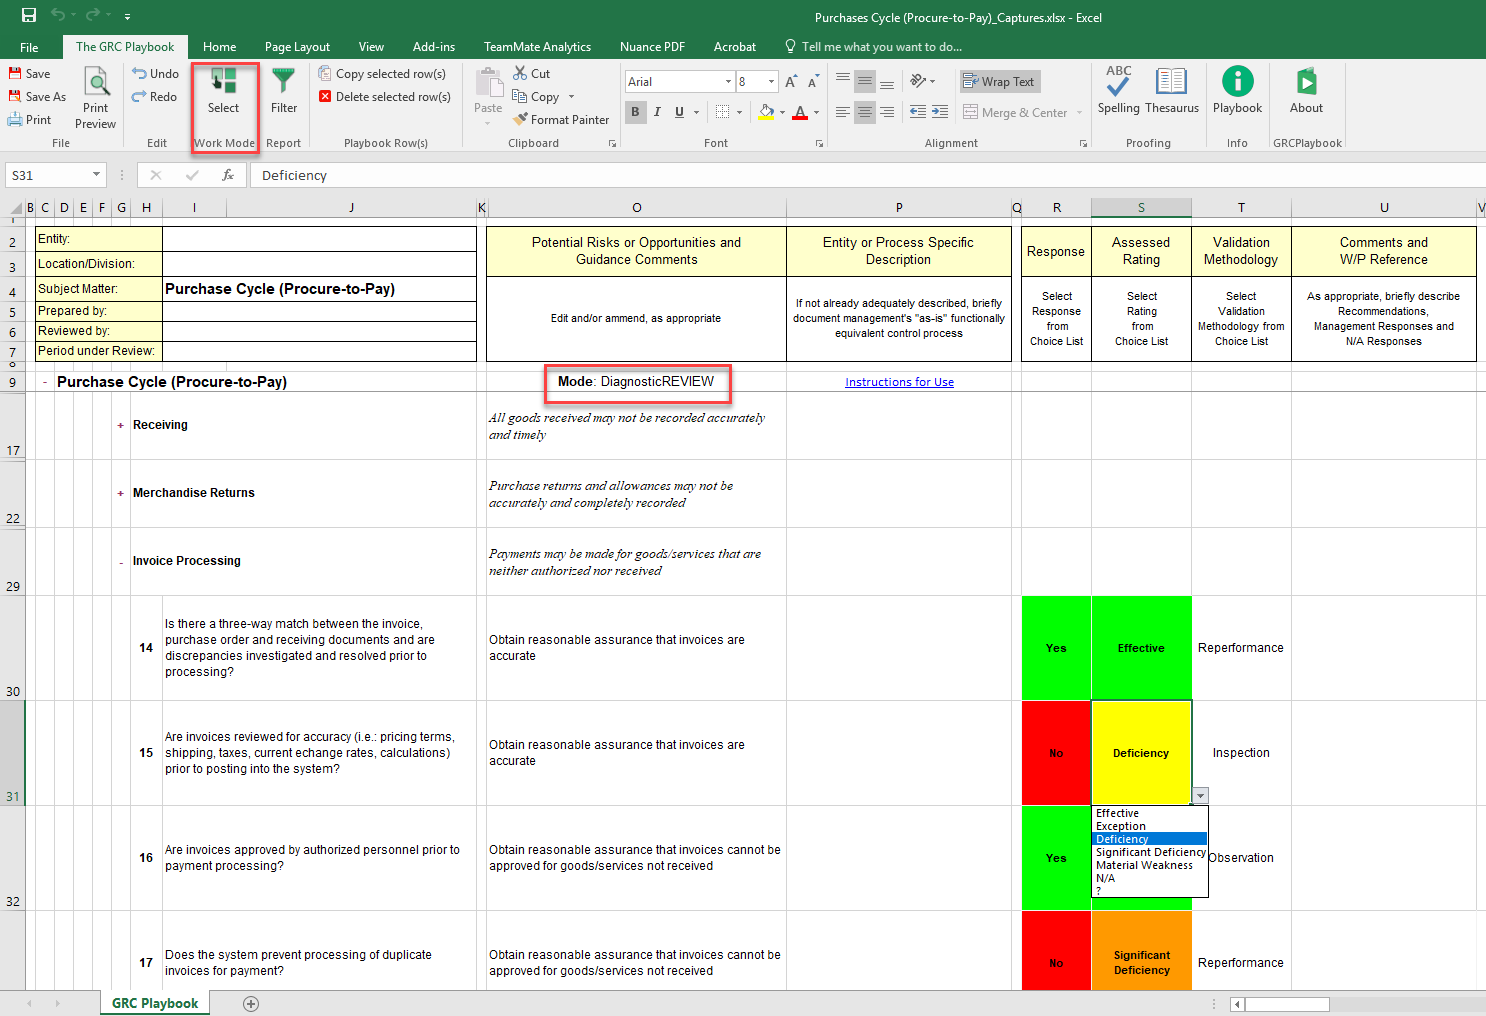The height and width of the screenshot is (1016, 1486).
Task: Click Delete selected row(s) icon
Action: click(325, 96)
